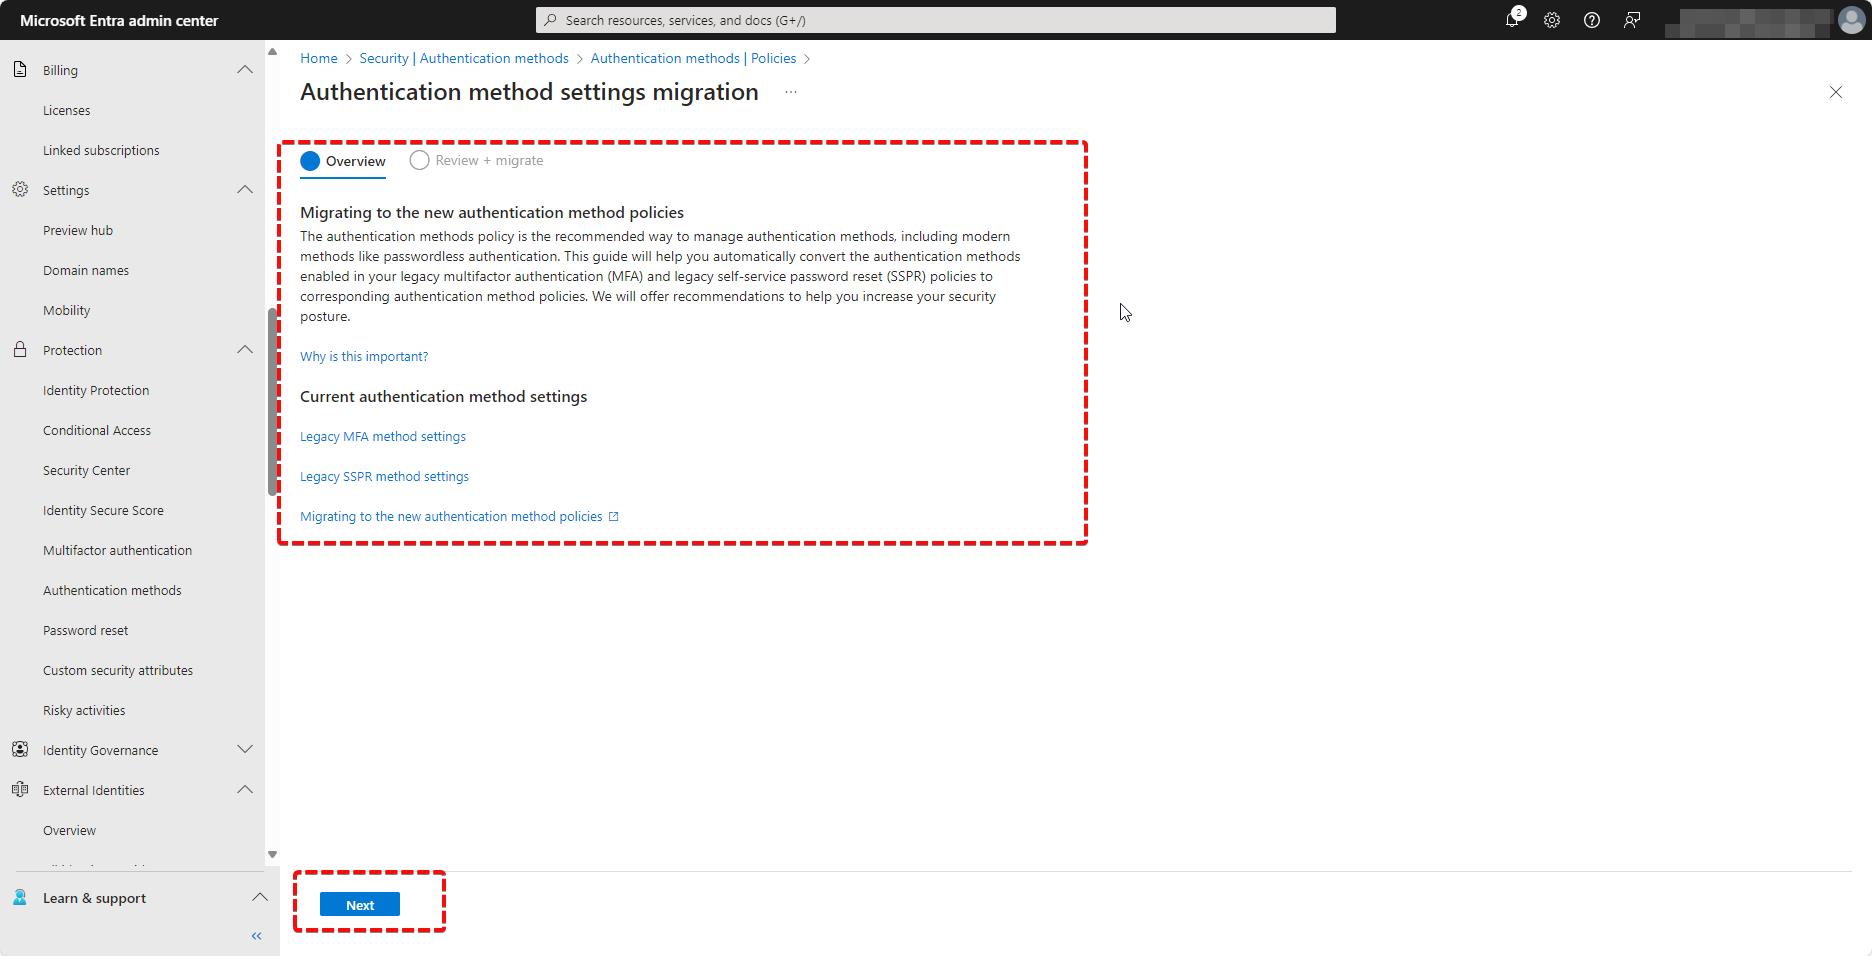
Task: Click the External Identities icon
Action: point(20,790)
